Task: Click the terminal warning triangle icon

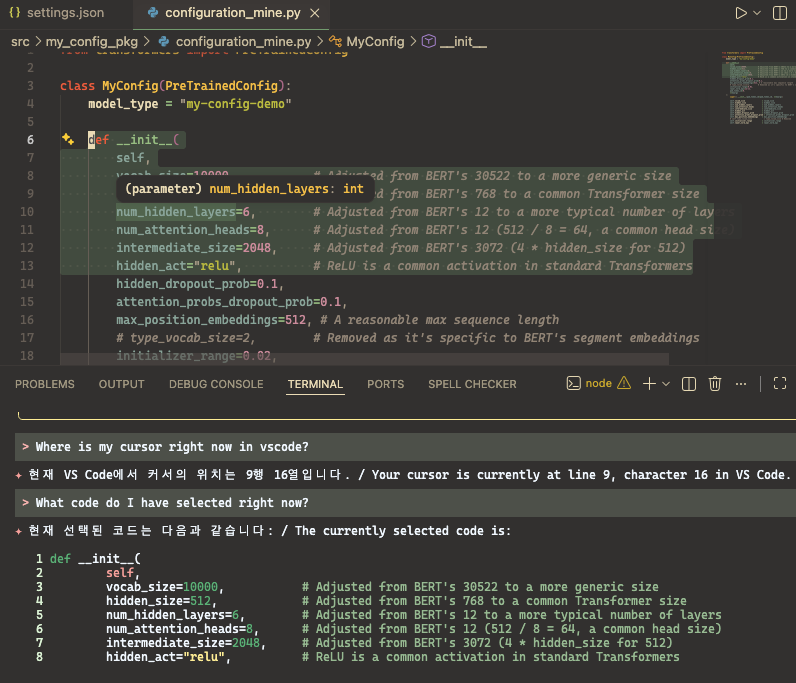Action: coord(624,383)
